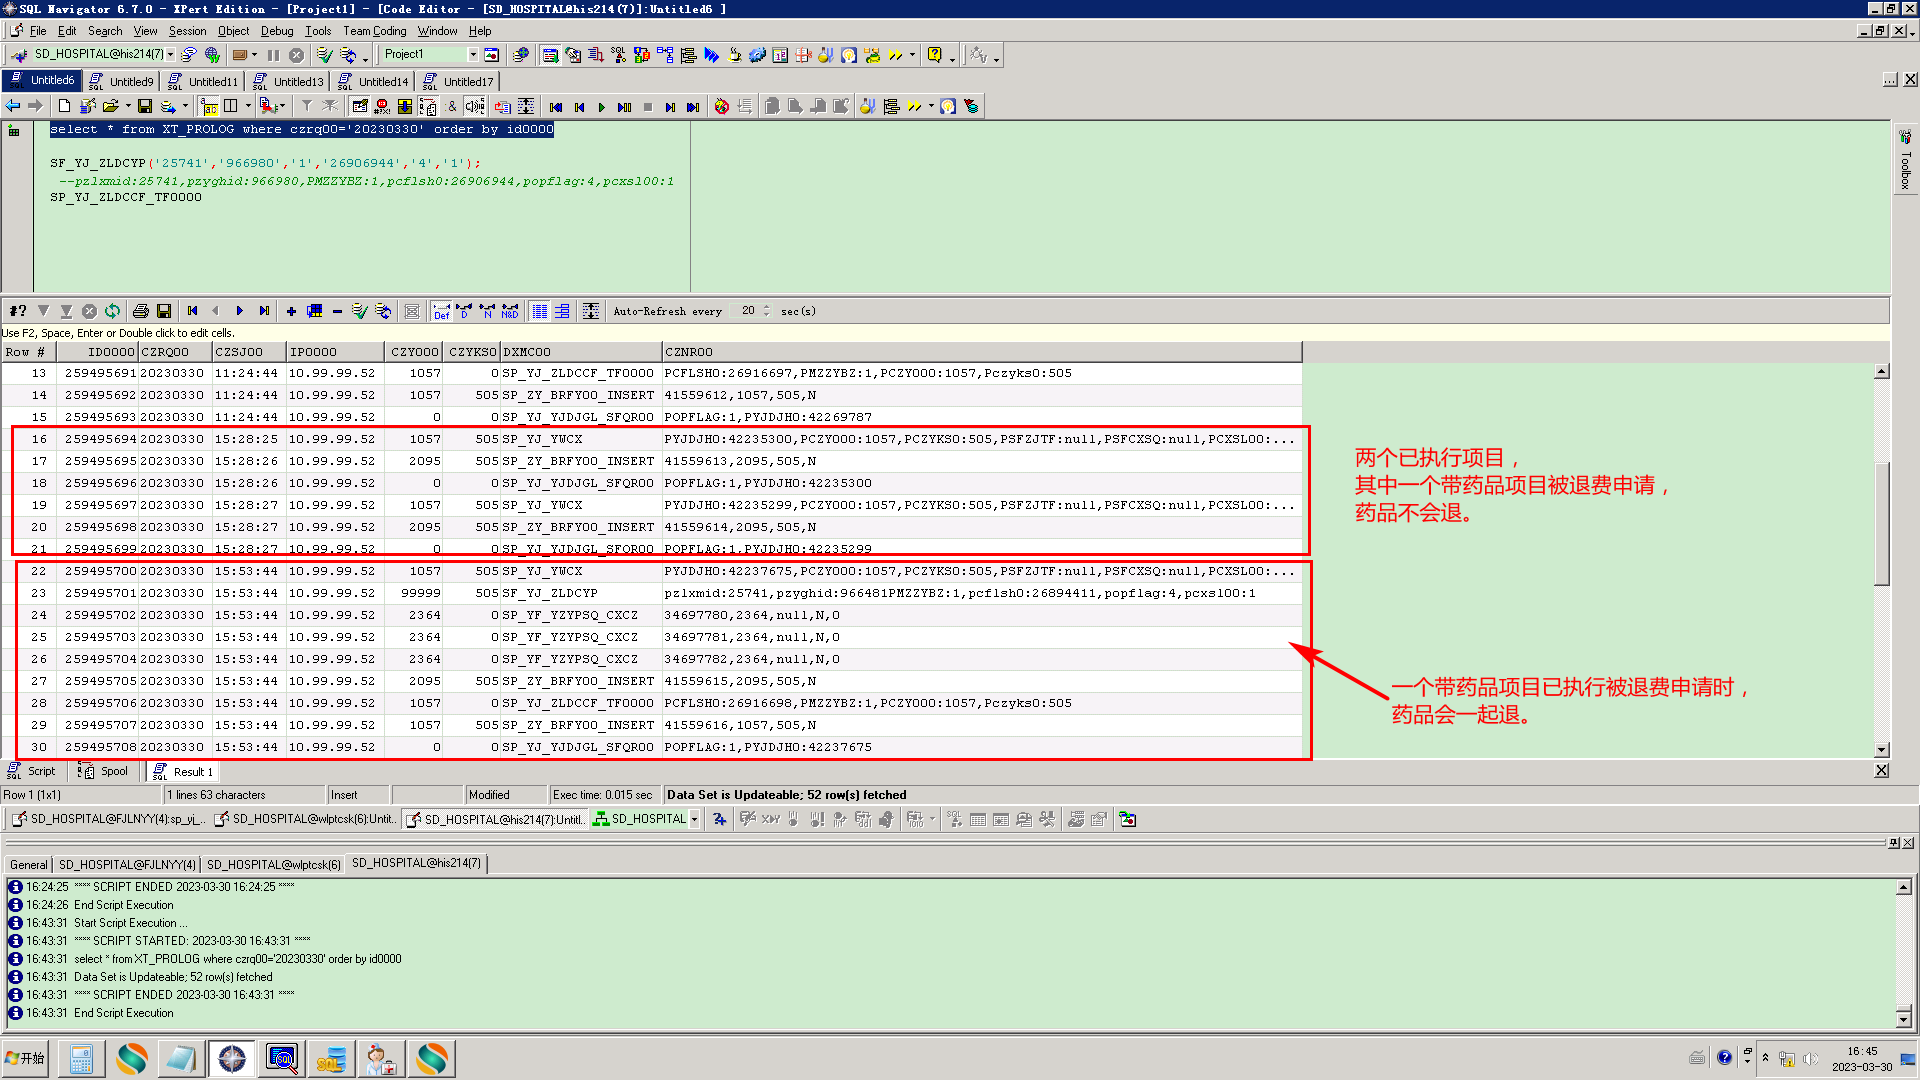The image size is (1920, 1080).
Task: Open the SD_HOSPITAL schema dropdown in bottom toolbar
Action: (694, 819)
